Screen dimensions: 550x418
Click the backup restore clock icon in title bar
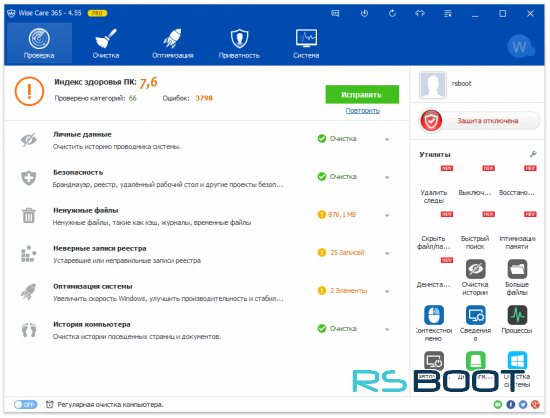[364, 13]
